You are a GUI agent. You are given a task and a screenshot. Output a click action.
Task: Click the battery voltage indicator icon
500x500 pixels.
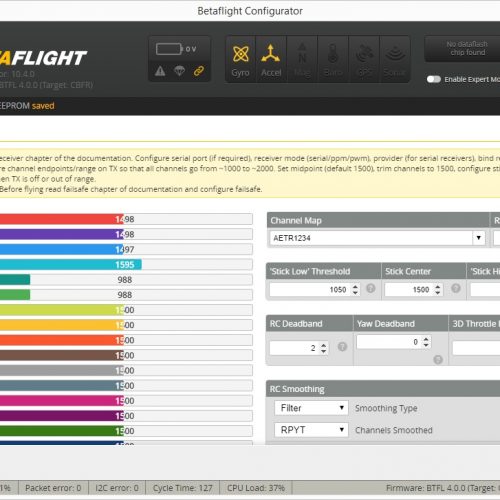coord(169,49)
